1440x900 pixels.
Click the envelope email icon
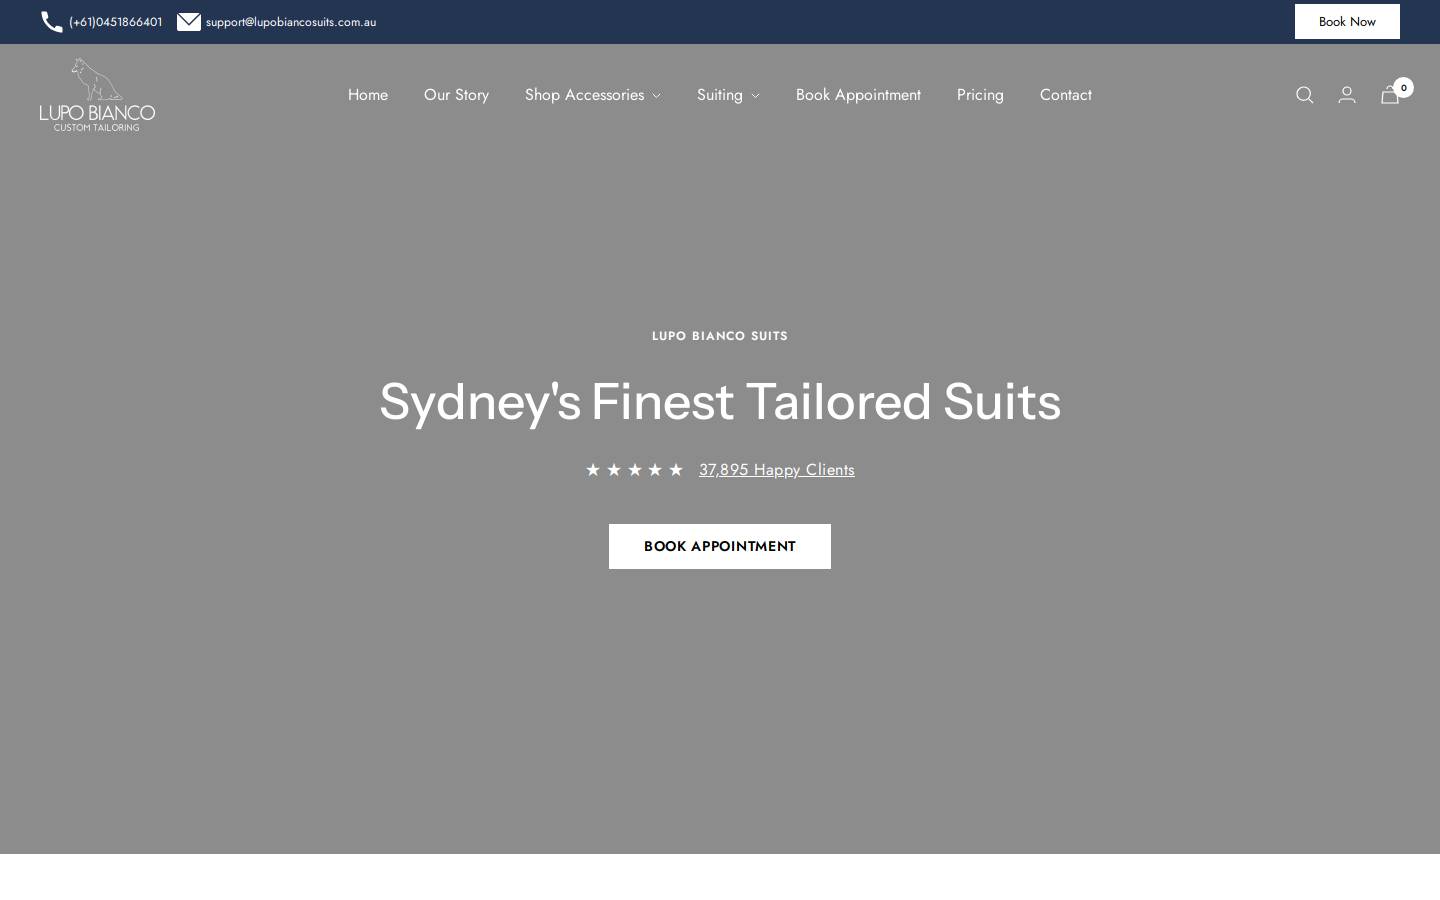189,22
